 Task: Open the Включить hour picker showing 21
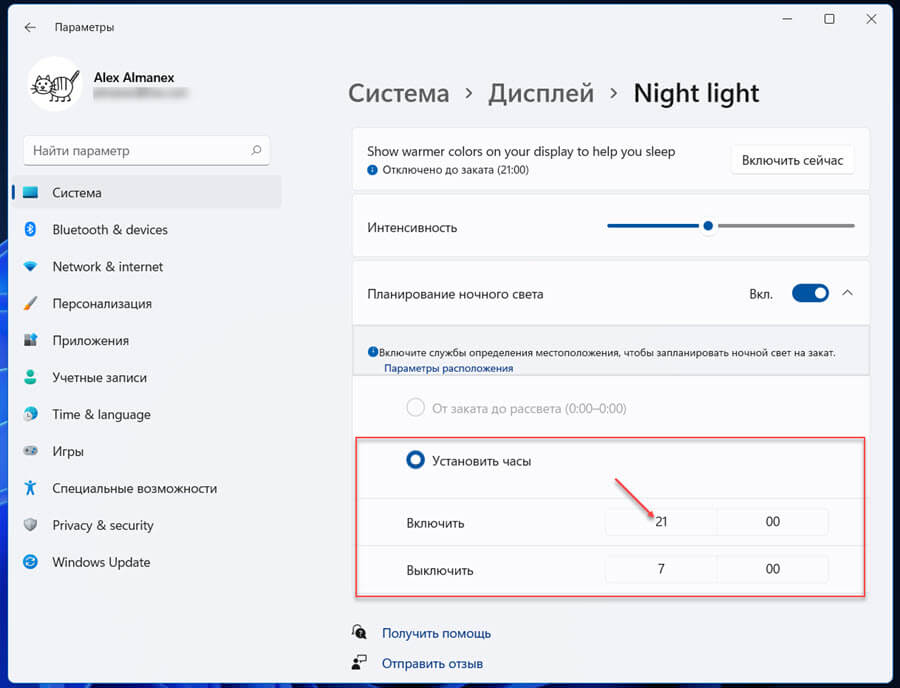(661, 522)
